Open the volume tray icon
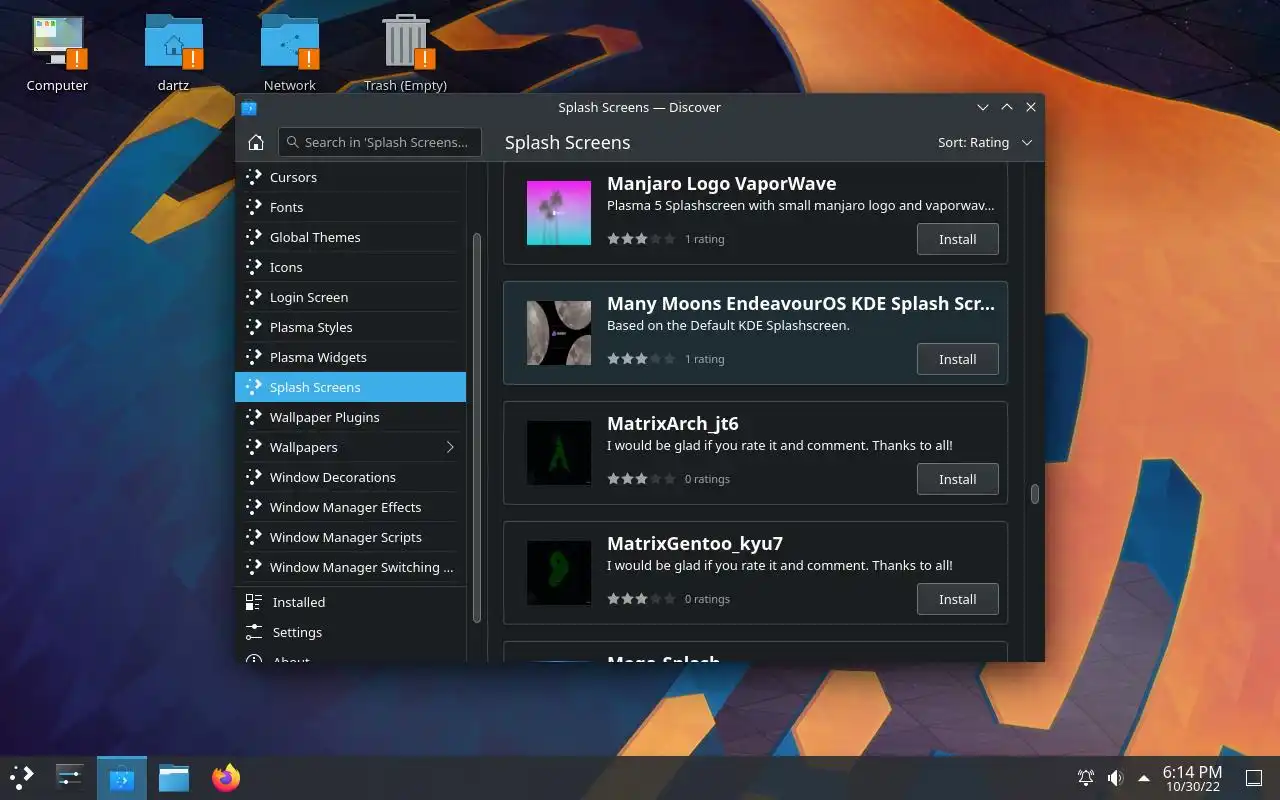 click(1115, 777)
